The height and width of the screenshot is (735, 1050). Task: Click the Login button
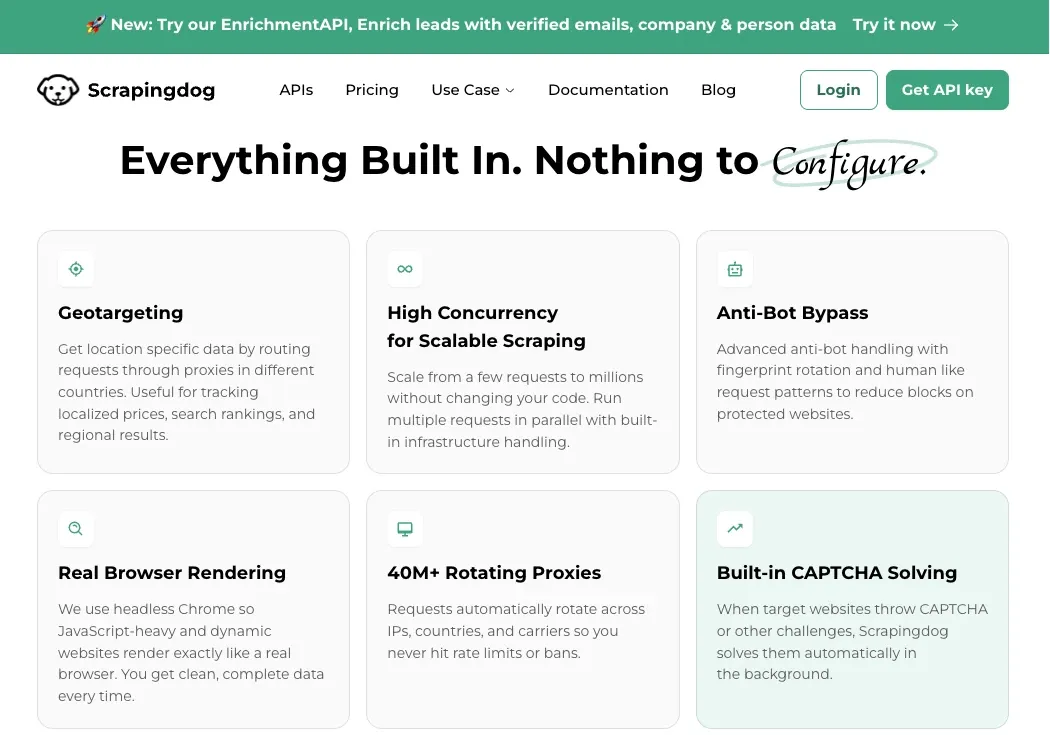[x=838, y=90]
